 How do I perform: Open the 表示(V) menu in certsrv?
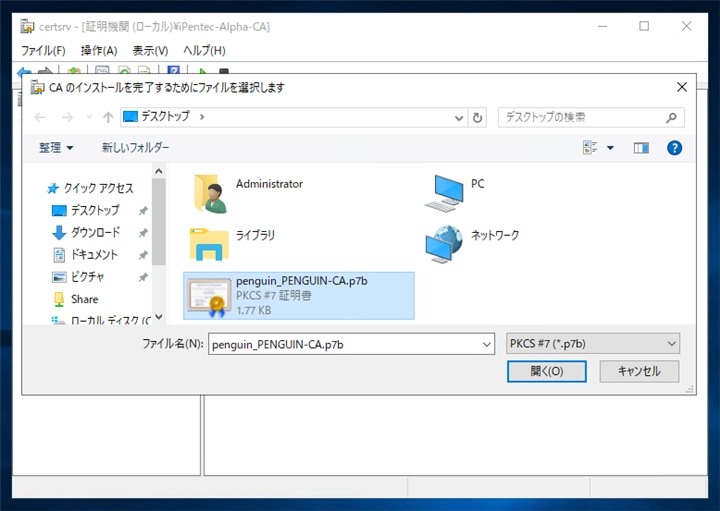(150, 51)
